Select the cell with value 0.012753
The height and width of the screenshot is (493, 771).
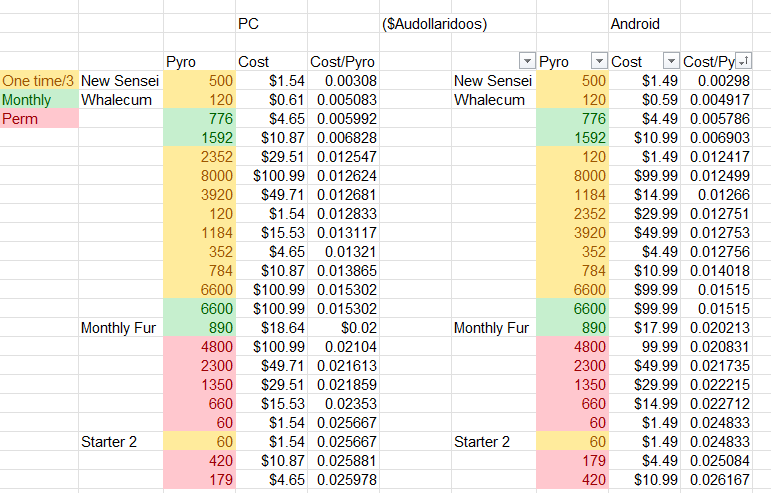(x=716, y=232)
